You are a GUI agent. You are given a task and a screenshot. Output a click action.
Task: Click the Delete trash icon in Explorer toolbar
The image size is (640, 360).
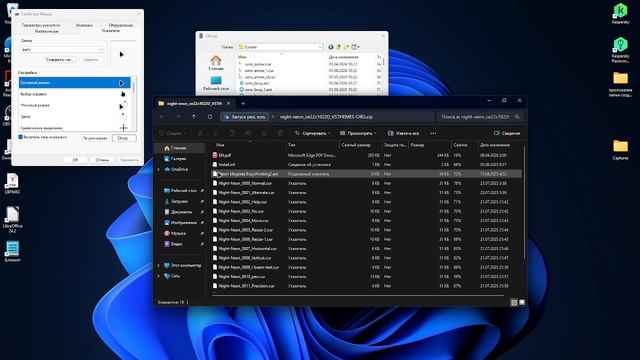280,133
